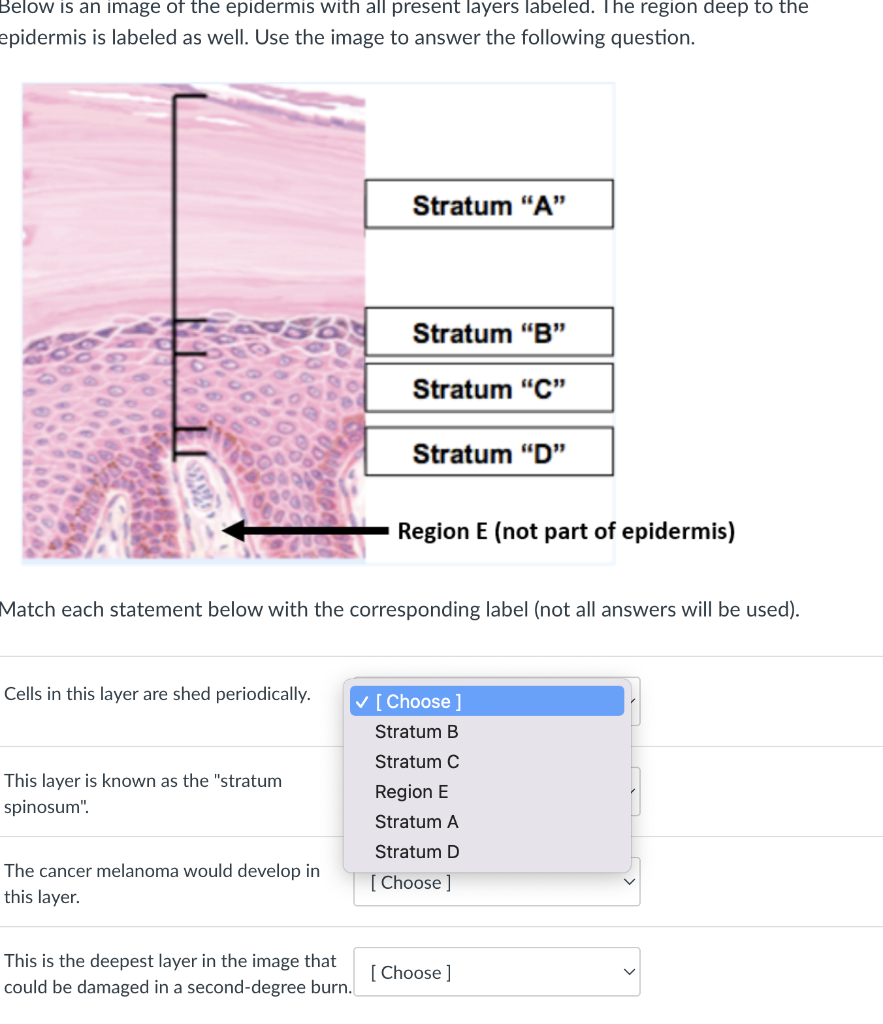883x1024 pixels.
Task: Pick "Stratum A" from the dropdown options
Action: point(416,821)
